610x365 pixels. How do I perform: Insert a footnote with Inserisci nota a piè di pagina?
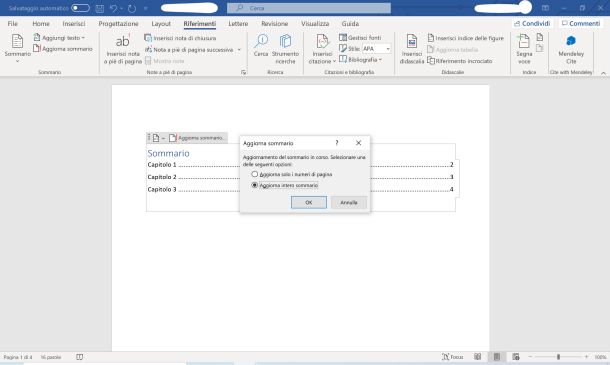[123, 49]
